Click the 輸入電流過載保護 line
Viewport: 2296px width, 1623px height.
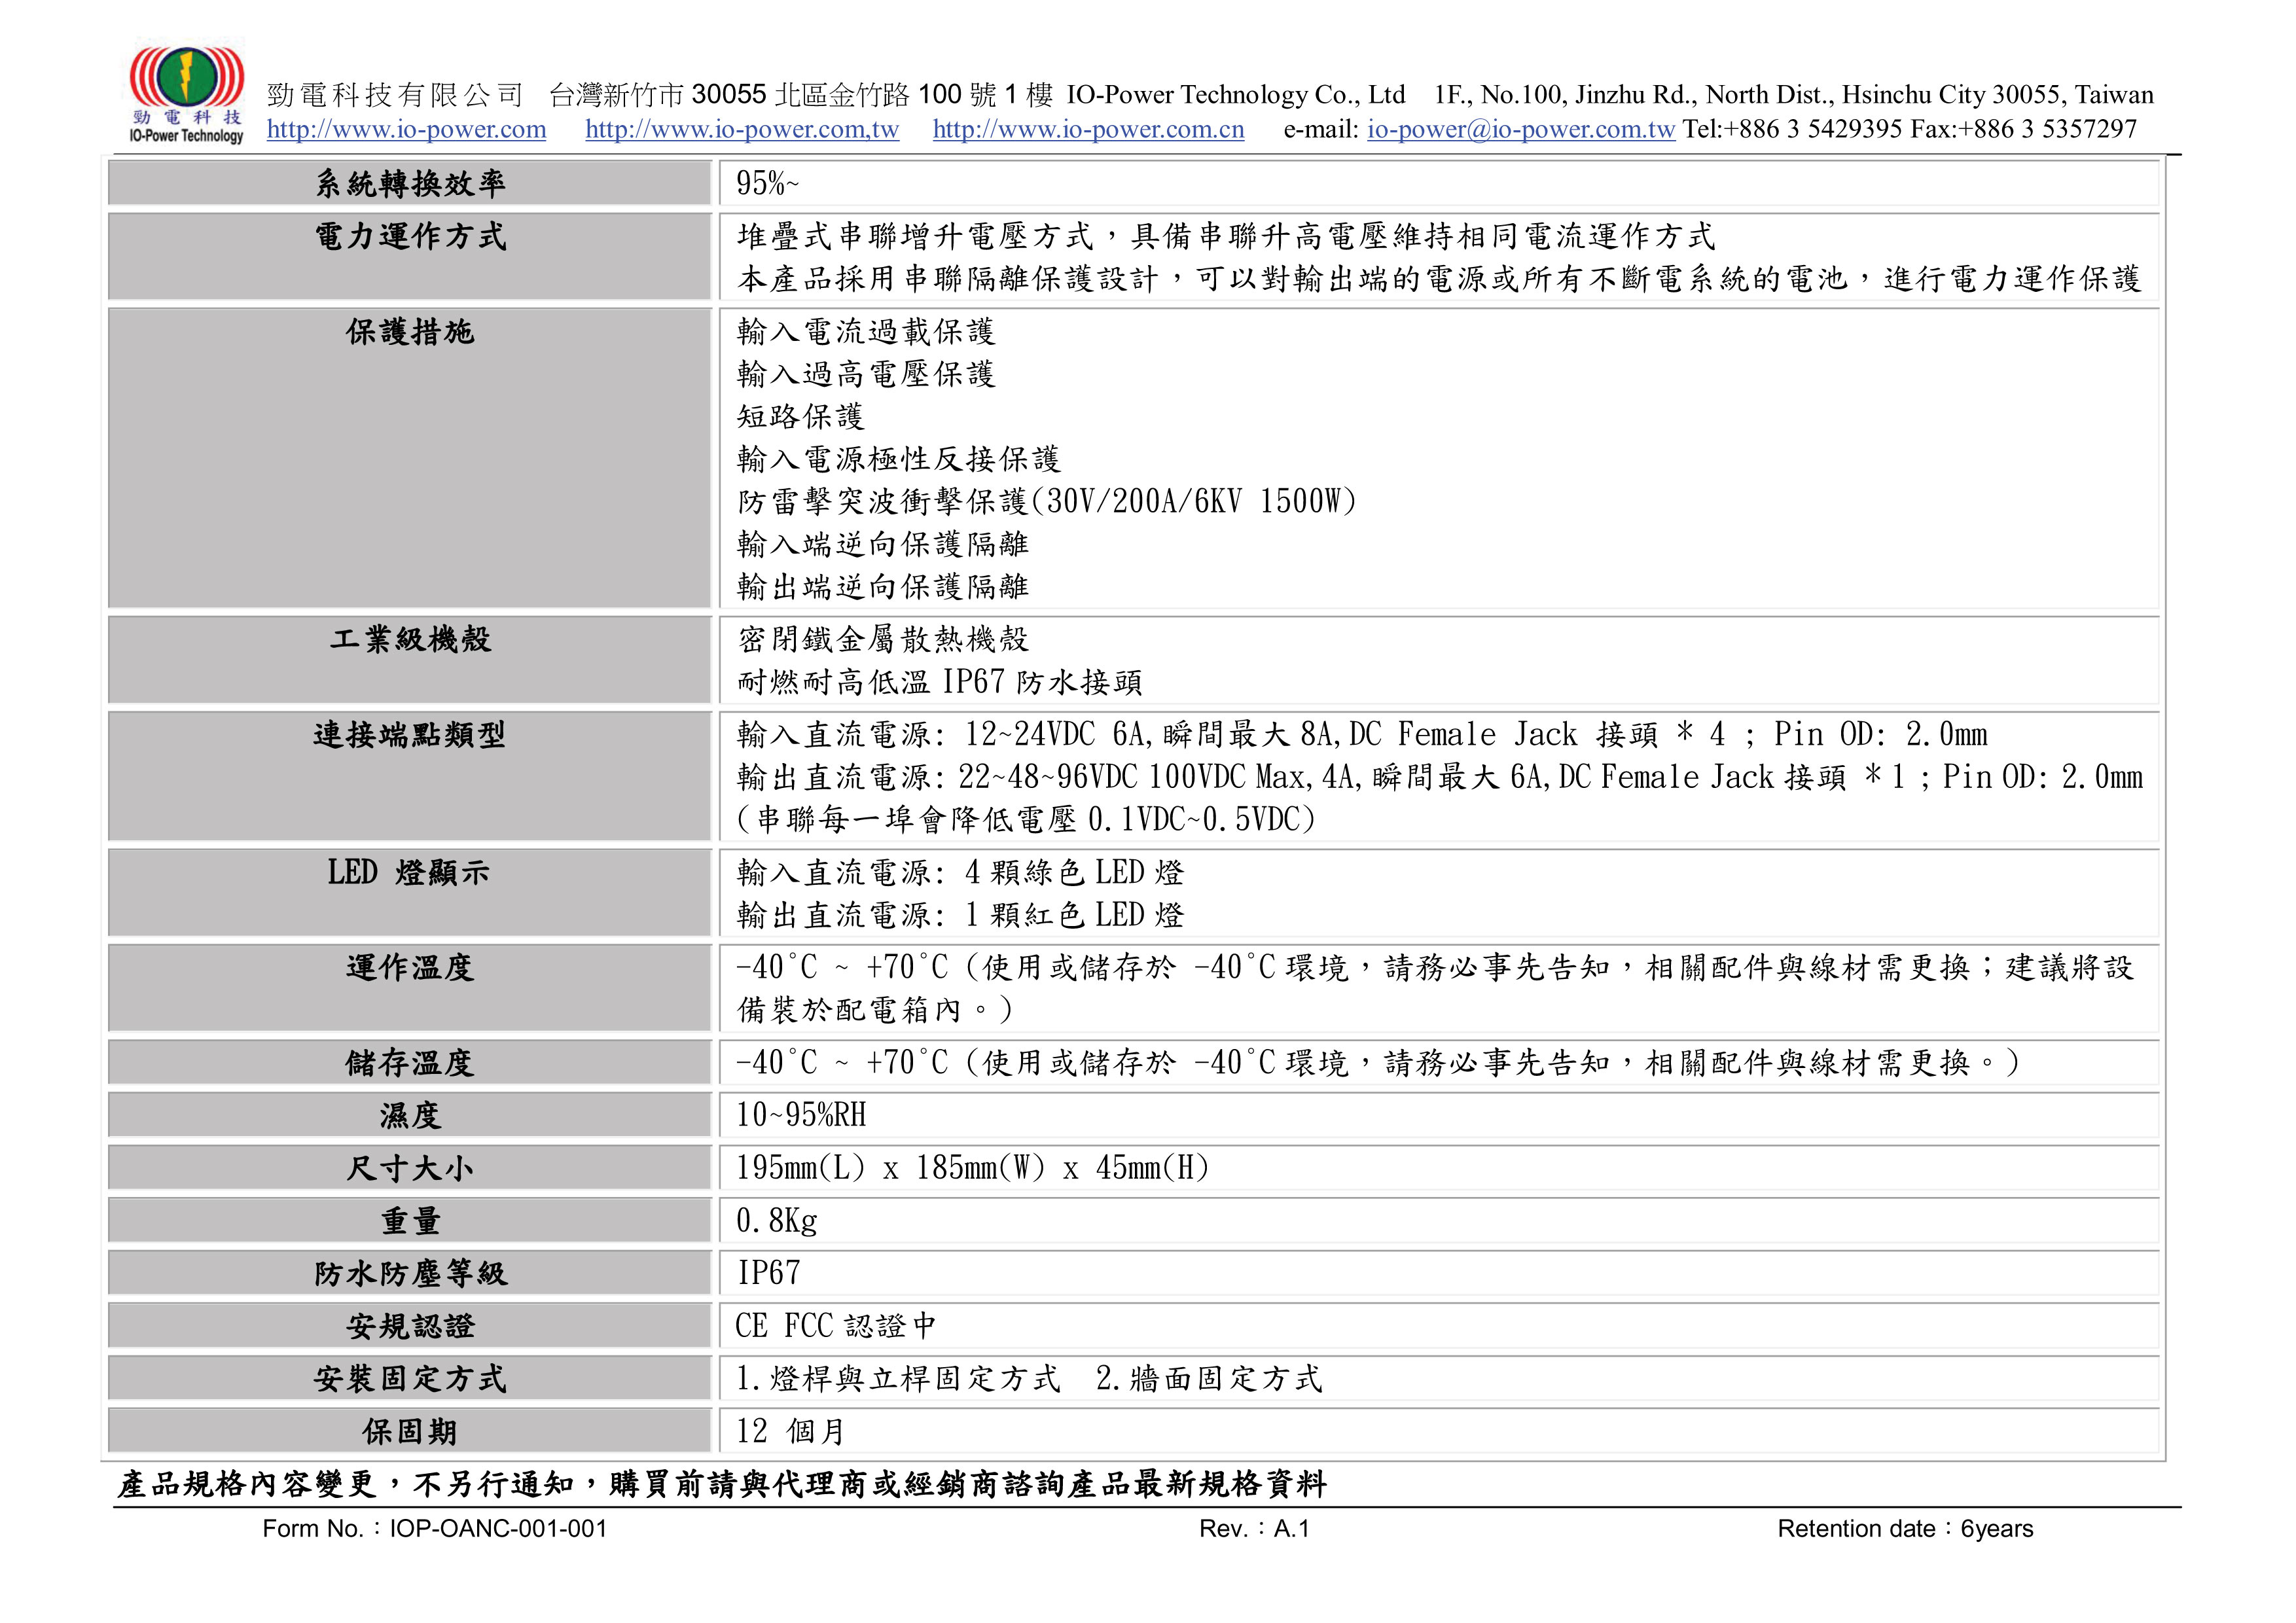[866, 331]
